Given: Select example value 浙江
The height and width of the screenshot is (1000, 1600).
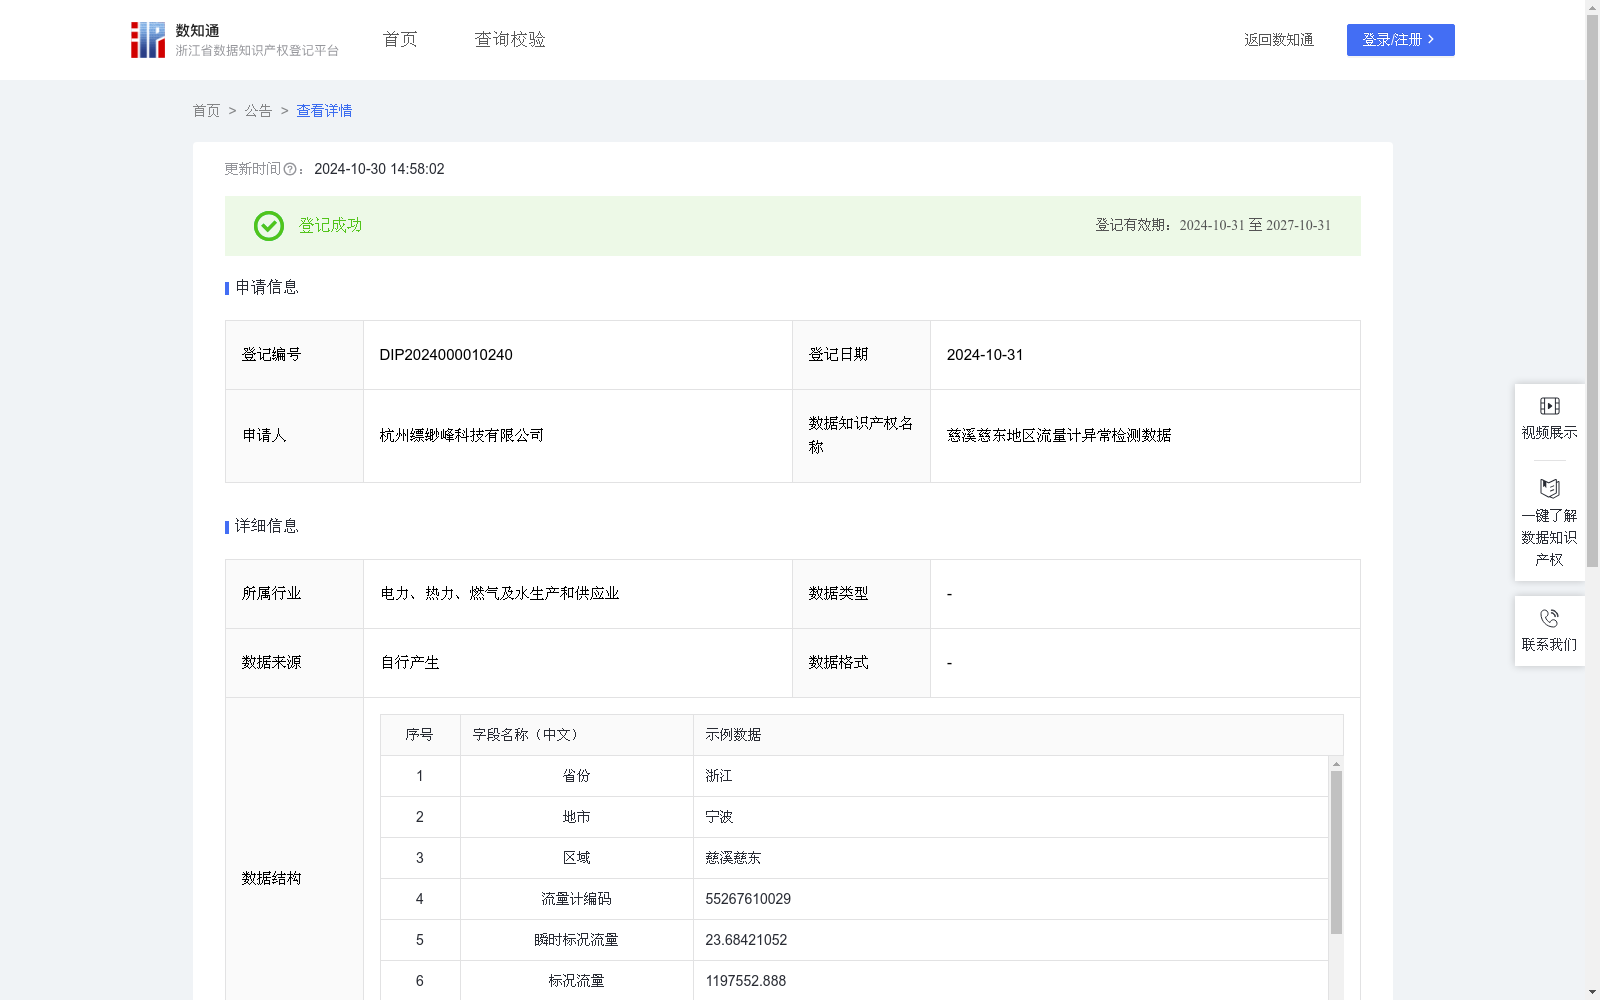Looking at the screenshot, I should pyautogui.click(x=719, y=776).
